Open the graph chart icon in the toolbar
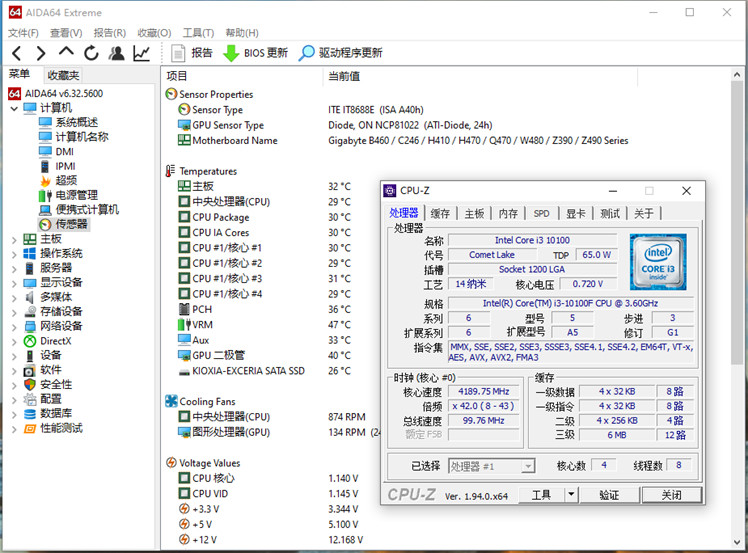 point(142,53)
